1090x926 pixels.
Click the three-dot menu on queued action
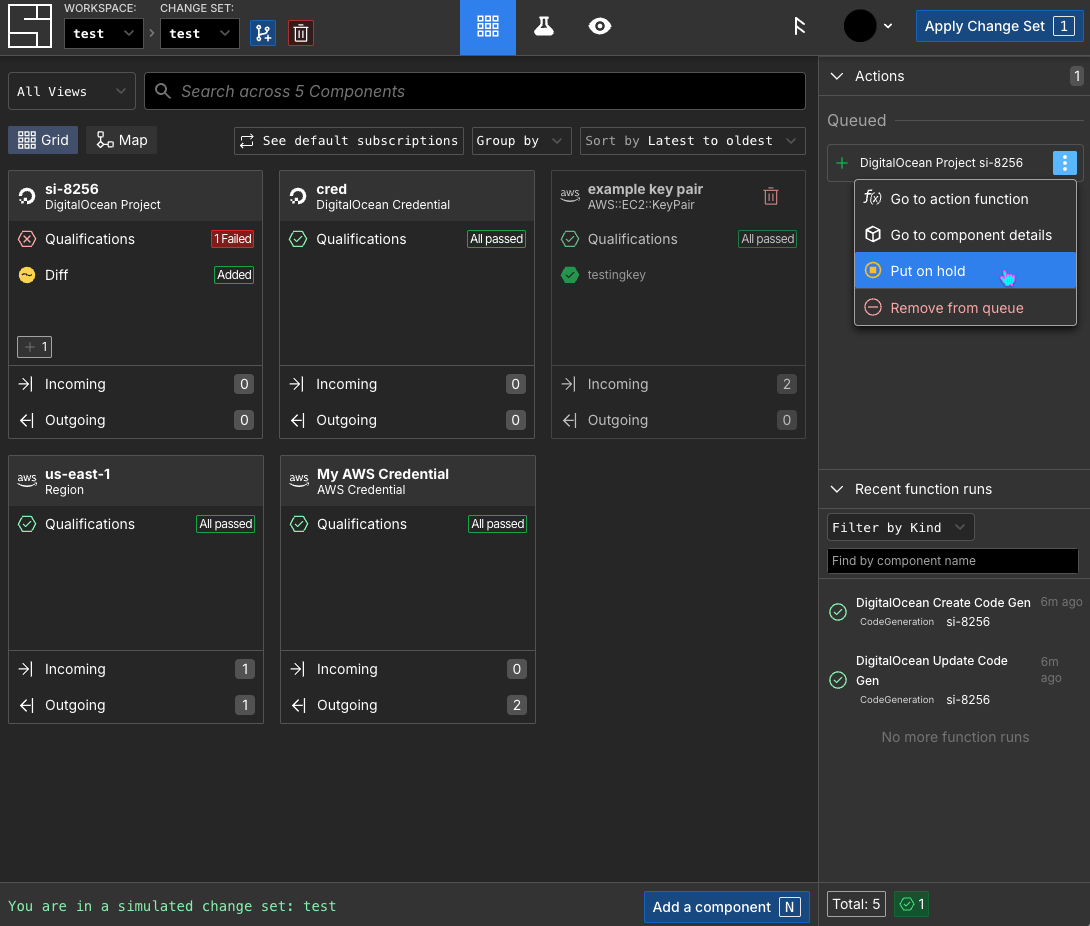tap(1064, 163)
